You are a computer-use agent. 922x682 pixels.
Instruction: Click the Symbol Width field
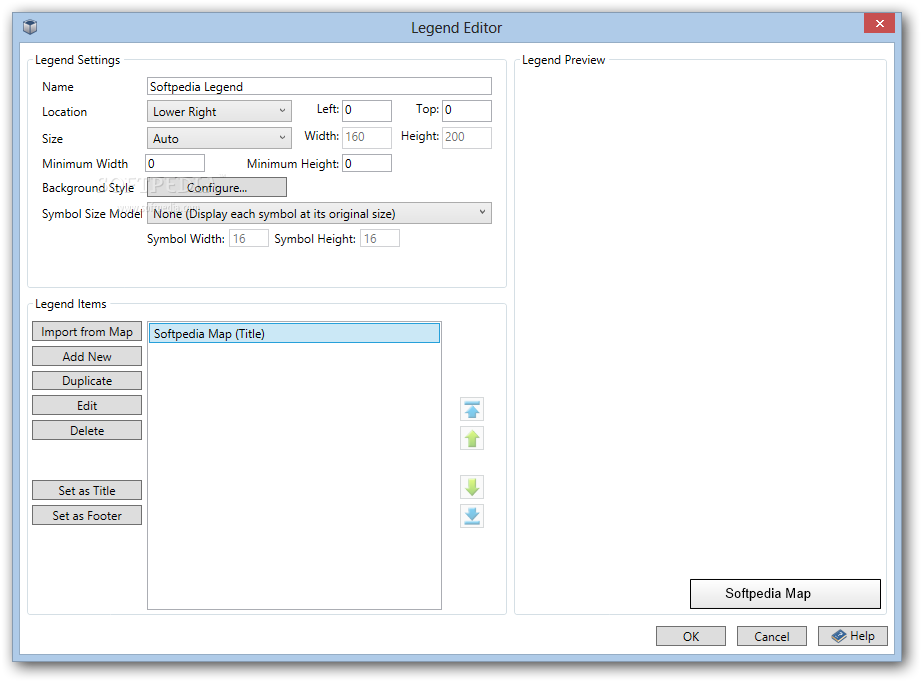pos(248,238)
